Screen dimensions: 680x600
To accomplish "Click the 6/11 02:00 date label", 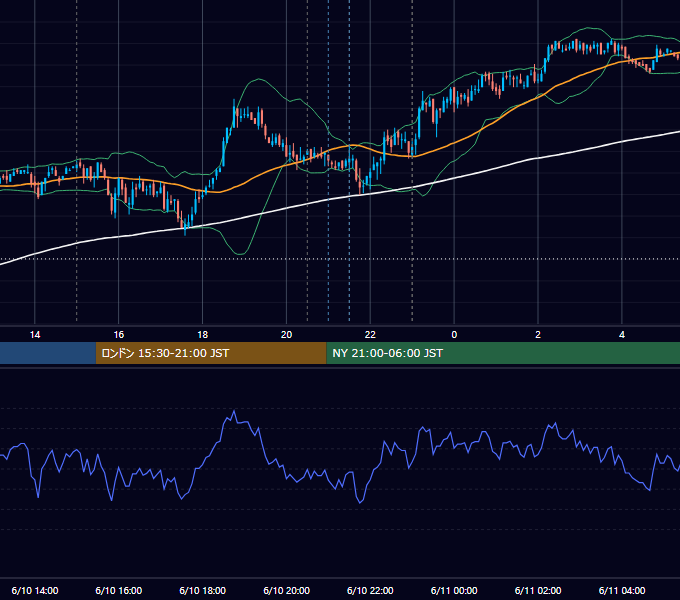I will coord(538,590).
